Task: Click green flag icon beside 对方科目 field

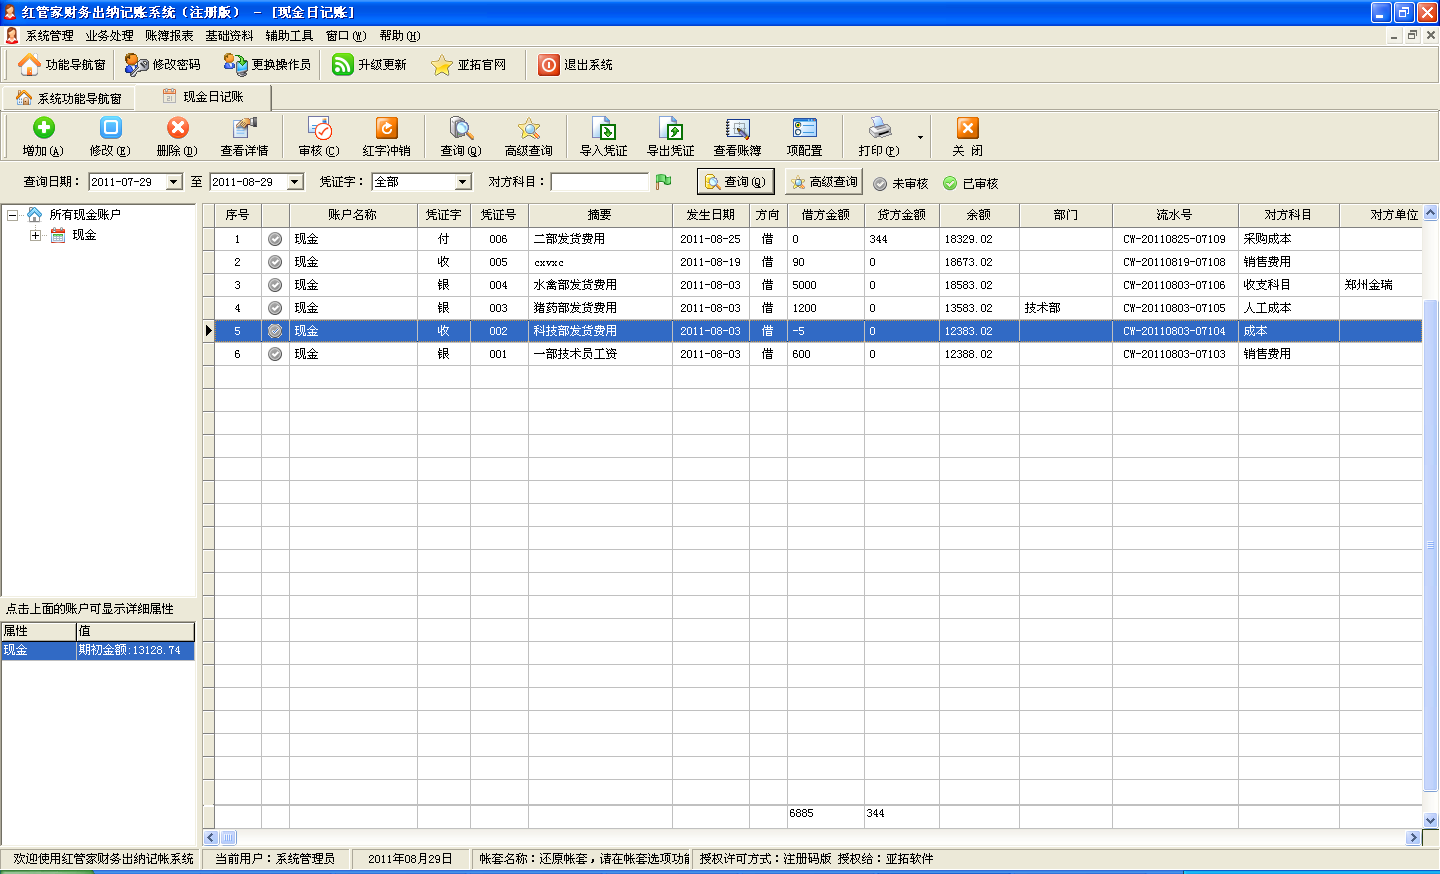Action: point(663,182)
